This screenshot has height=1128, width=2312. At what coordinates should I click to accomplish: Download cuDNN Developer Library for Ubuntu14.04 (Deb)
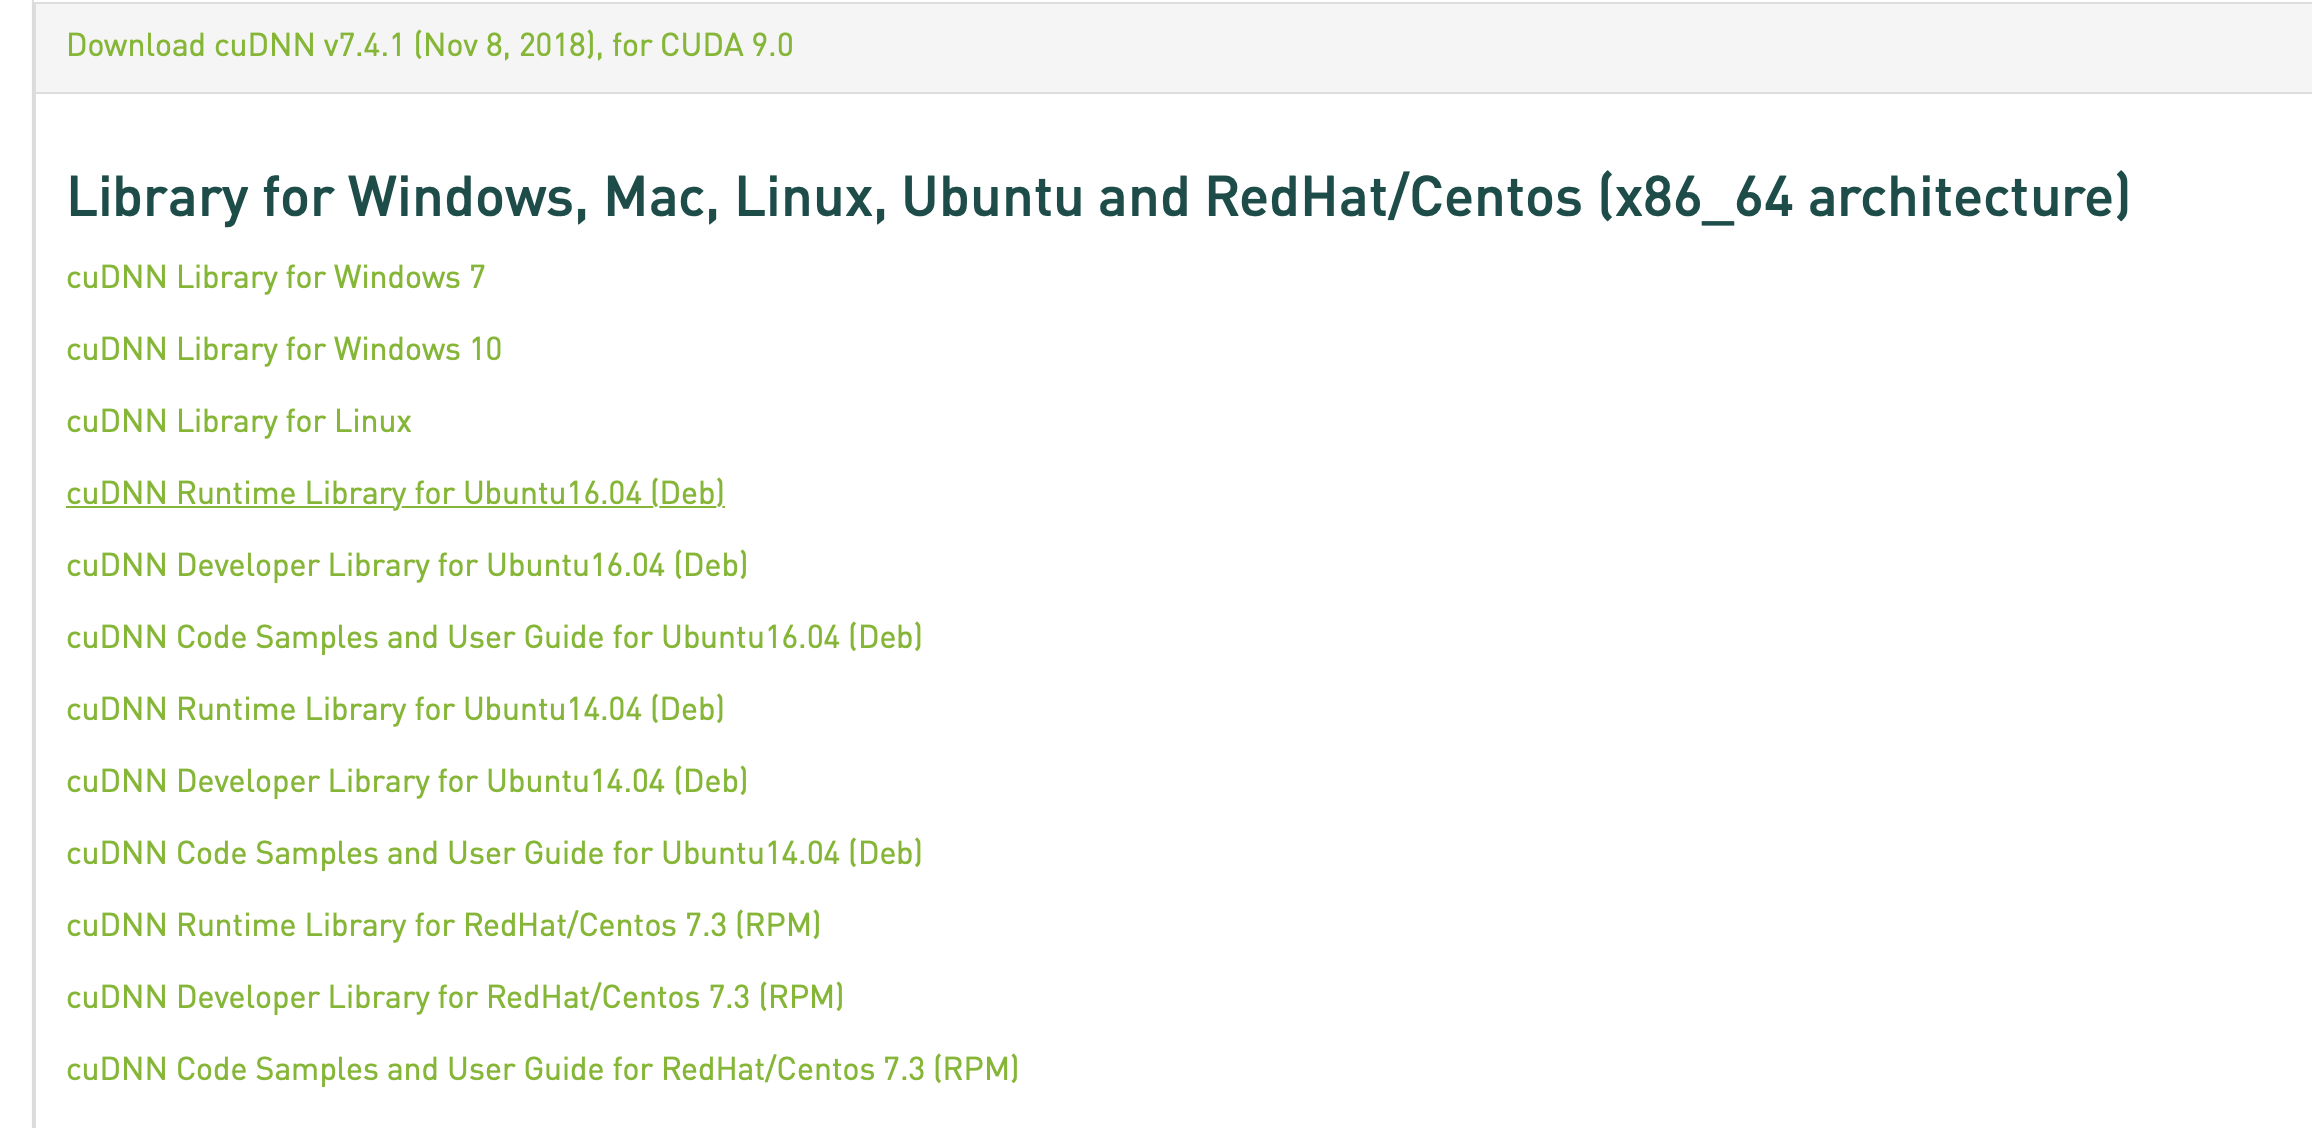(x=407, y=781)
